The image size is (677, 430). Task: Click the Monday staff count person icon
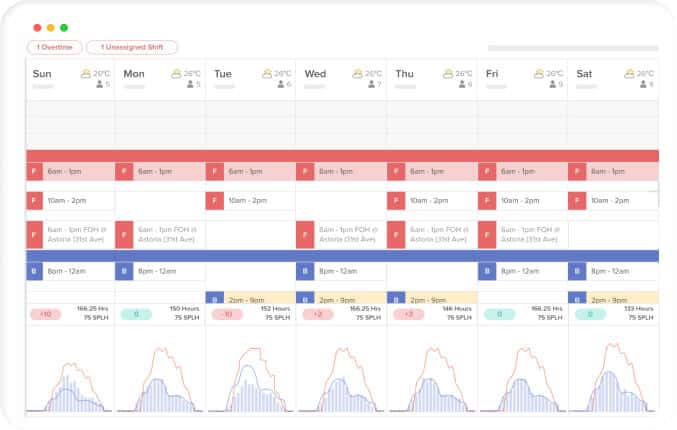(190, 84)
